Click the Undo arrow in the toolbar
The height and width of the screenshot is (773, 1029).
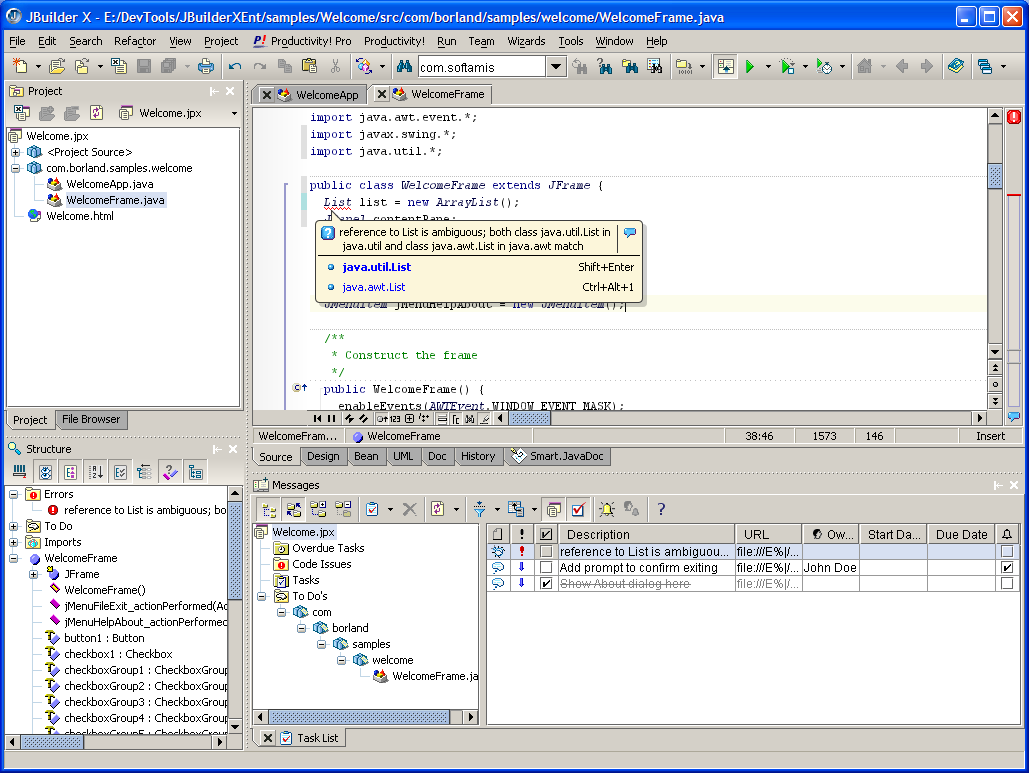tap(235, 67)
